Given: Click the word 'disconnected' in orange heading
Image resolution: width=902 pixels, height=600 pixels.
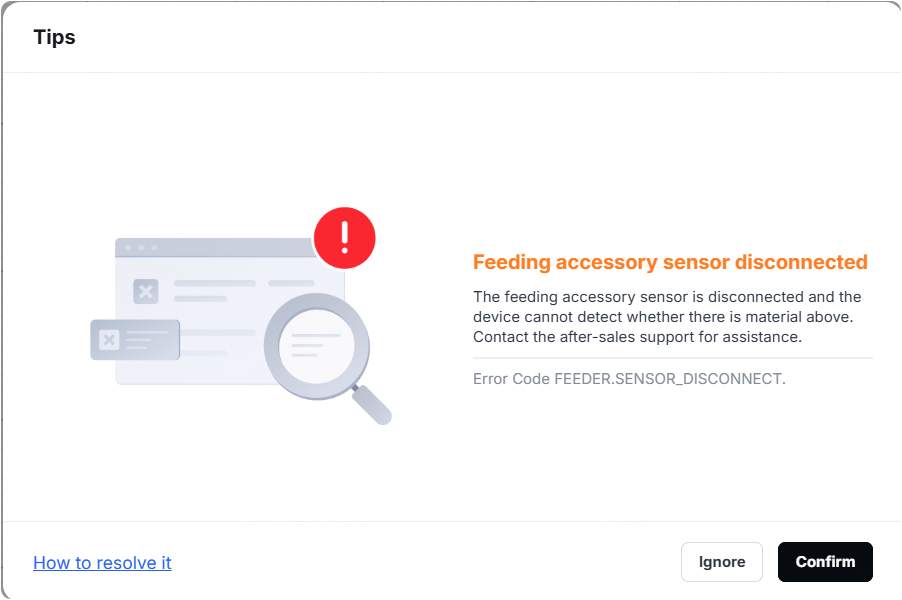Looking at the screenshot, I should pos(801,262).
